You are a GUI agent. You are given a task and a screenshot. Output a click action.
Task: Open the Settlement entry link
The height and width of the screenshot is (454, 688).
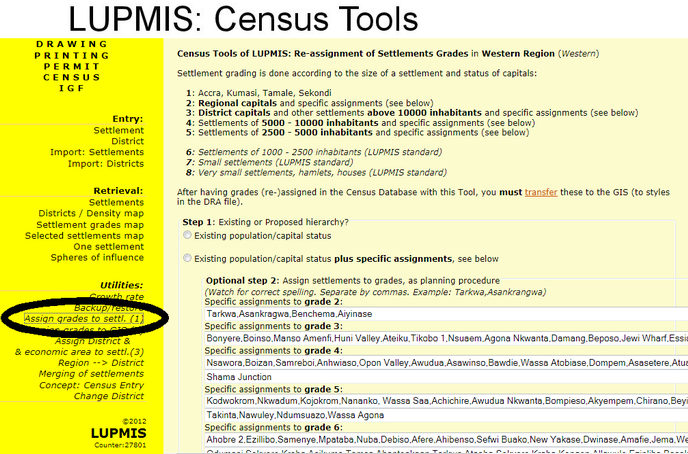click(118, 130)
